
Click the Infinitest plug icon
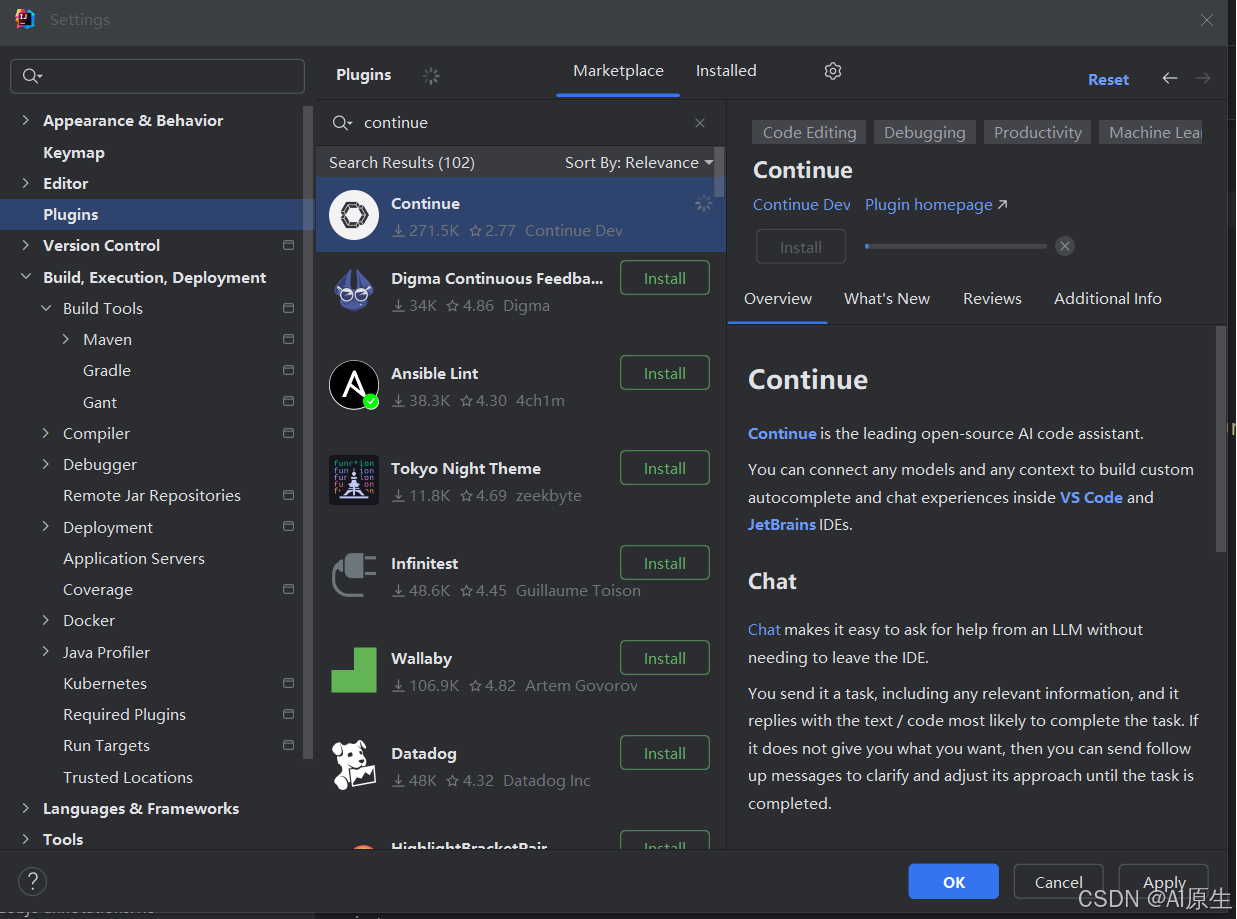354,576
